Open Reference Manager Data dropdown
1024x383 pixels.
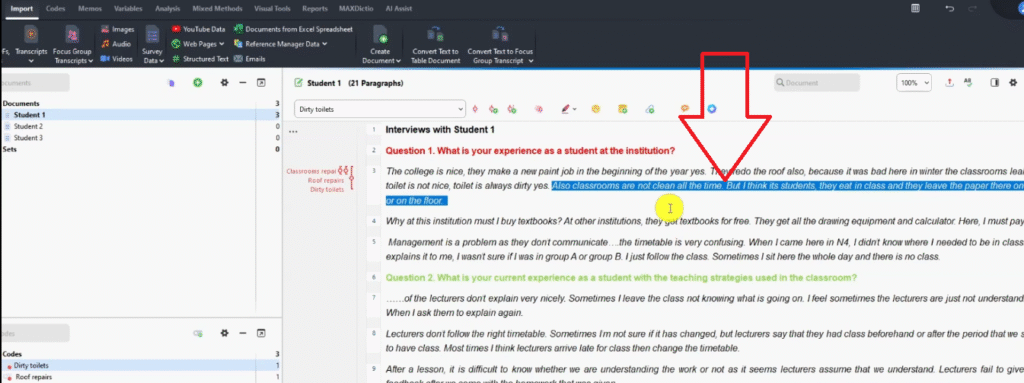[x=281, y=44]
